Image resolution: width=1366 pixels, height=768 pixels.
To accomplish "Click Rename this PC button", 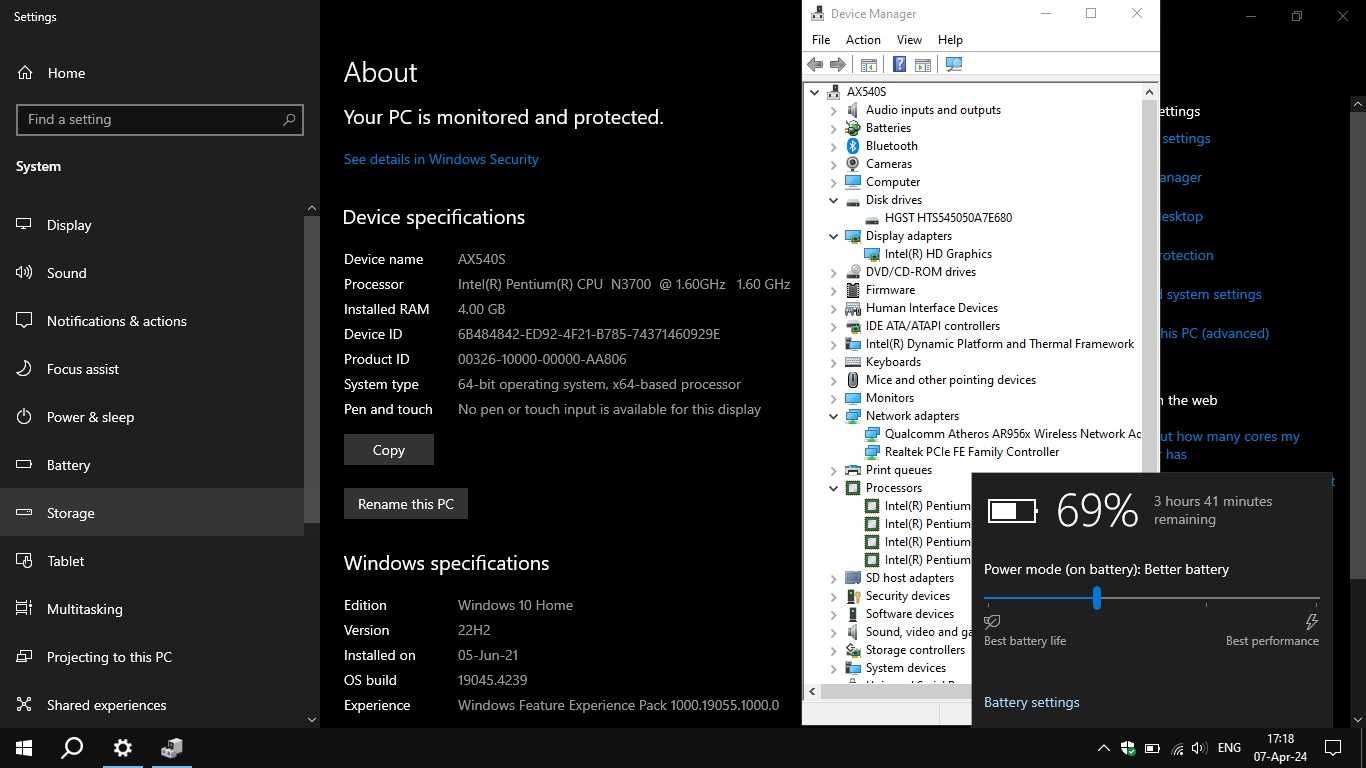I will (x=406, y=504).
